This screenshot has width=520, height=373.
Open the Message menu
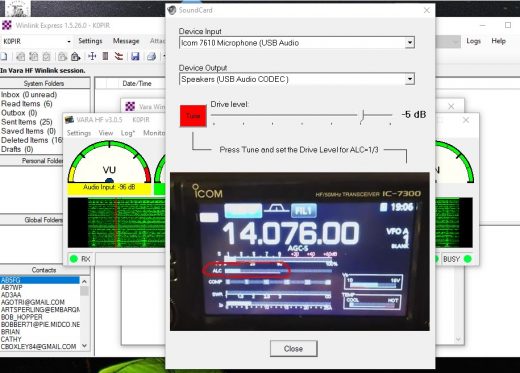point(126,41)
